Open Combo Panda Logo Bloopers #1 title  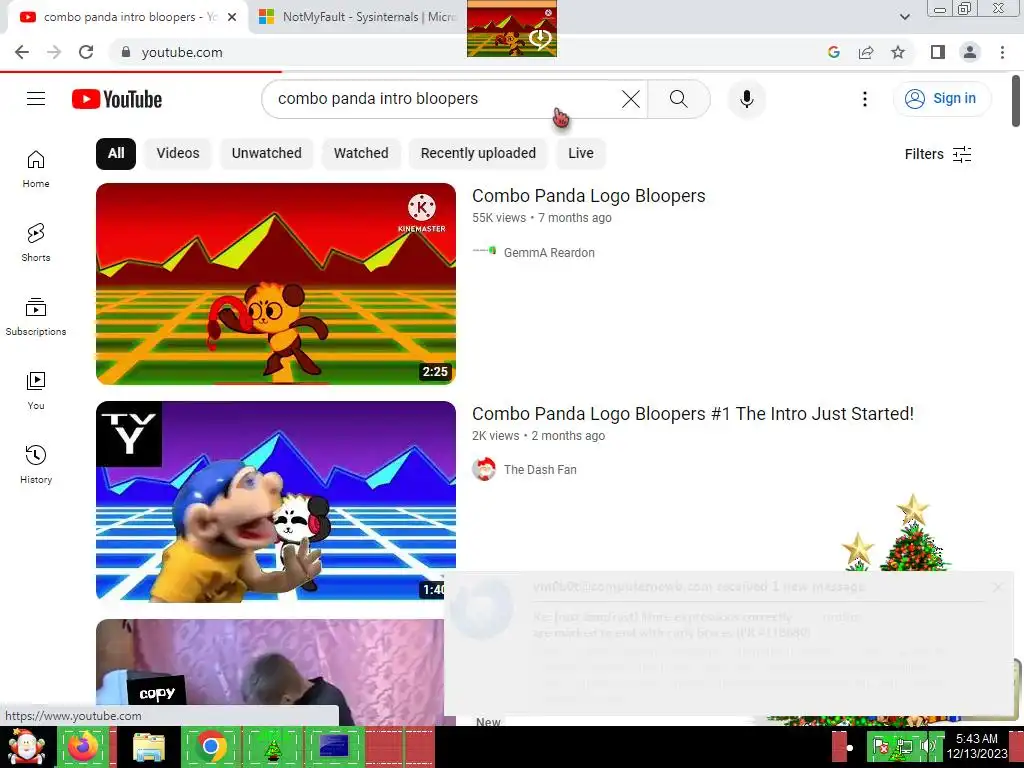click(x=693, y=414)
